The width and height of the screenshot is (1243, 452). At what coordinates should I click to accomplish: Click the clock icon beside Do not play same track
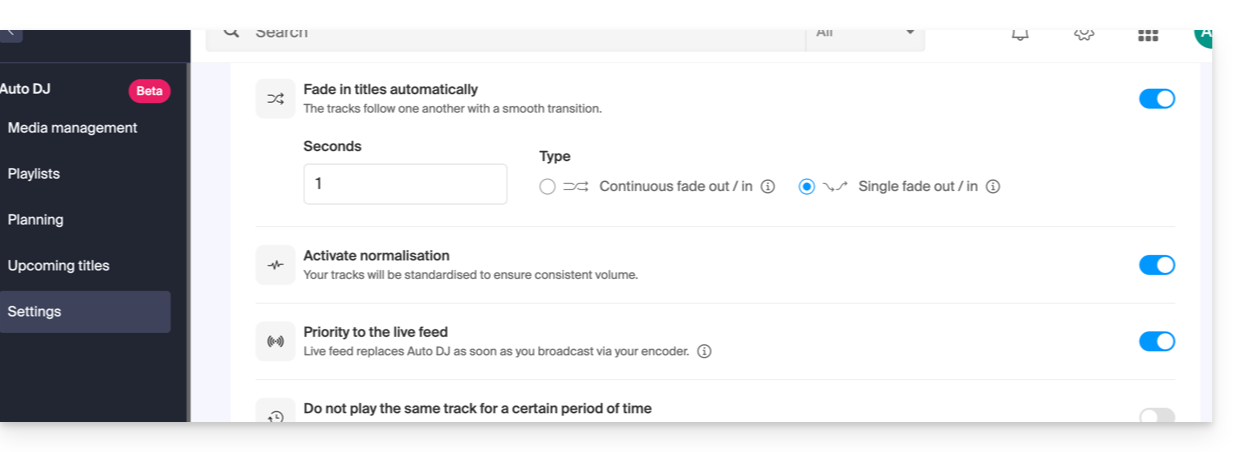275,414
